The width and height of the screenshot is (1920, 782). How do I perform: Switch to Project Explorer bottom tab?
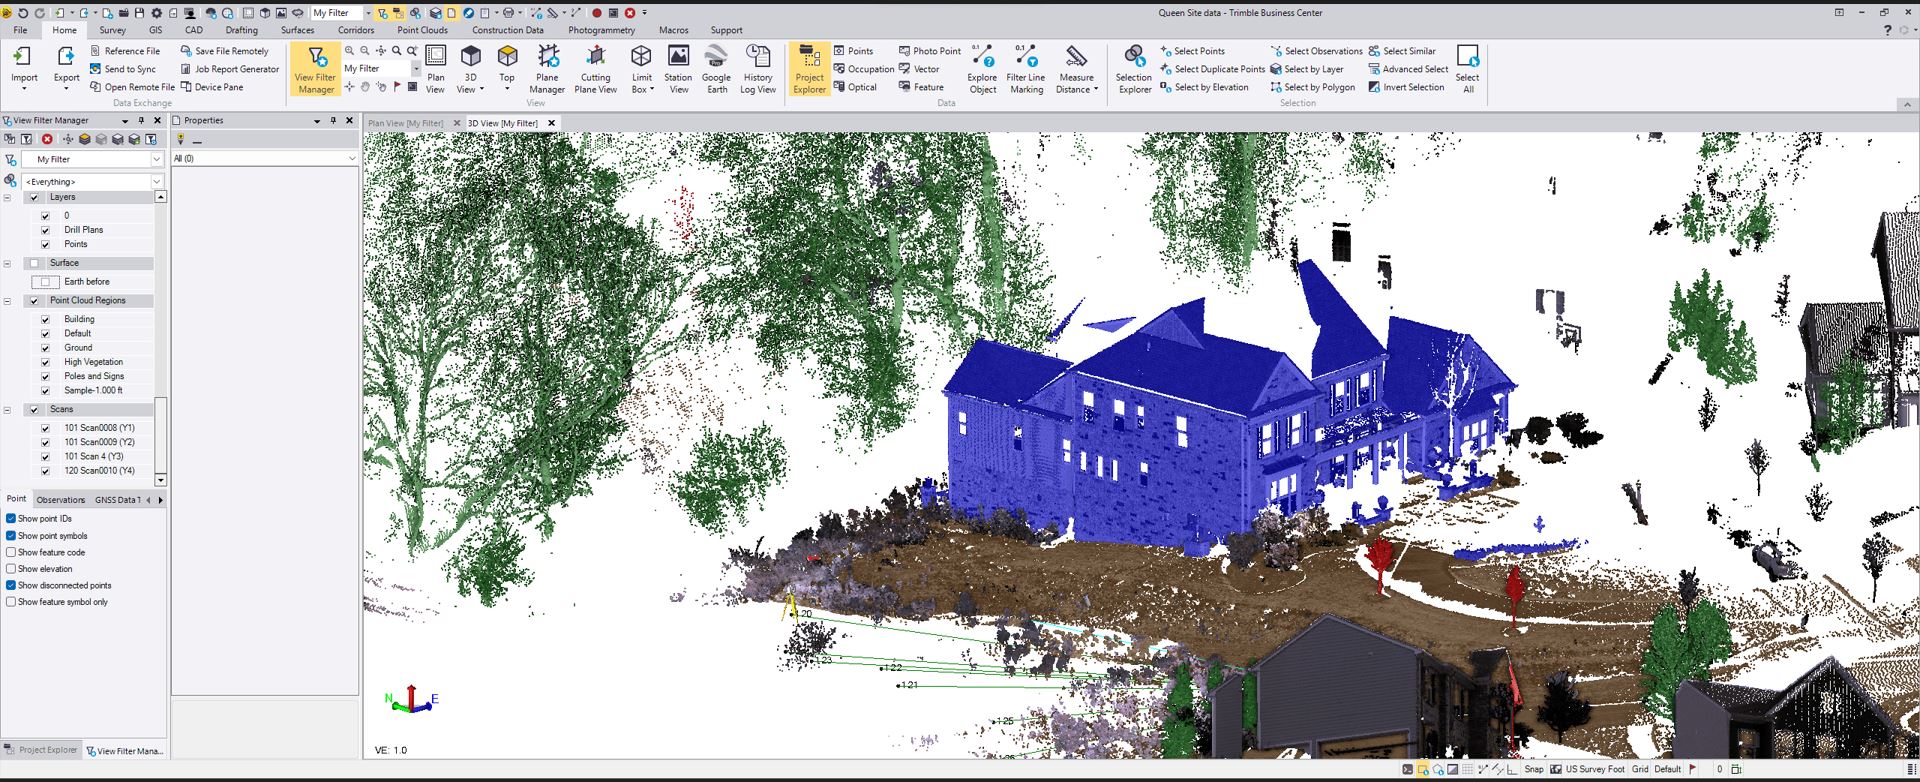[x=40, y=750]
